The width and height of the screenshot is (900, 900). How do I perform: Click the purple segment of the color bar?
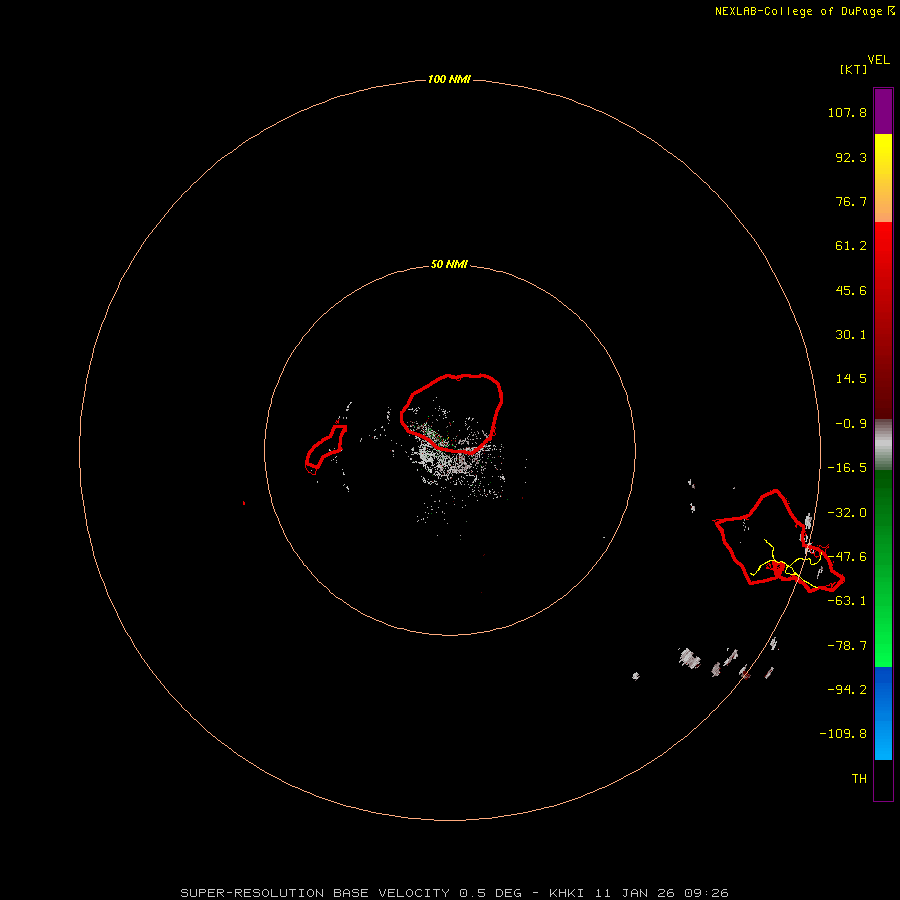(883, 112)
